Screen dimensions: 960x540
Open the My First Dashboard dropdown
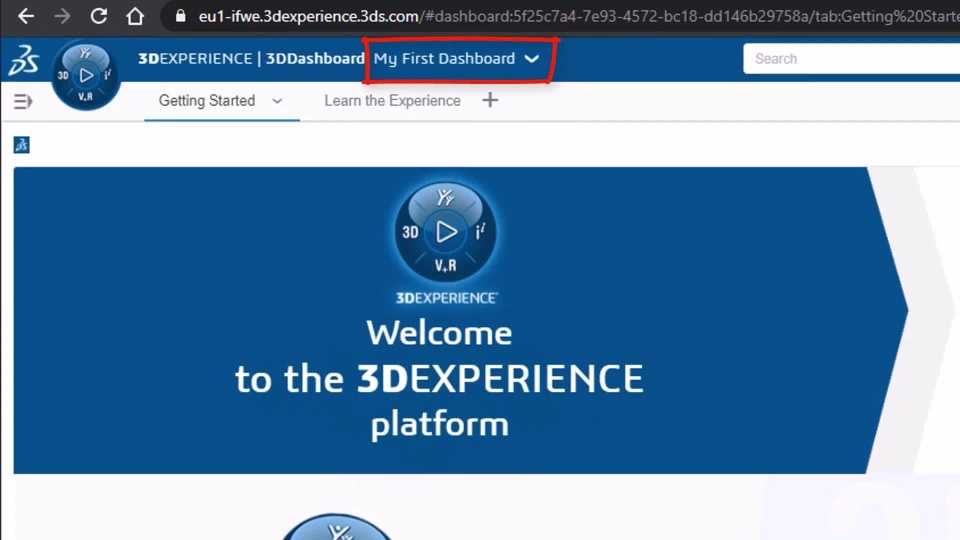(x=457, y=59)
